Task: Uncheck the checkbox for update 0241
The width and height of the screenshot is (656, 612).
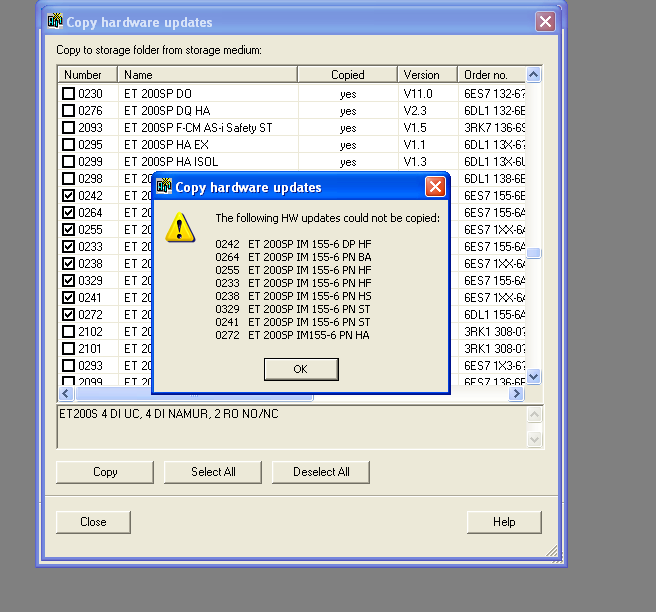Action: coord(68,297)
